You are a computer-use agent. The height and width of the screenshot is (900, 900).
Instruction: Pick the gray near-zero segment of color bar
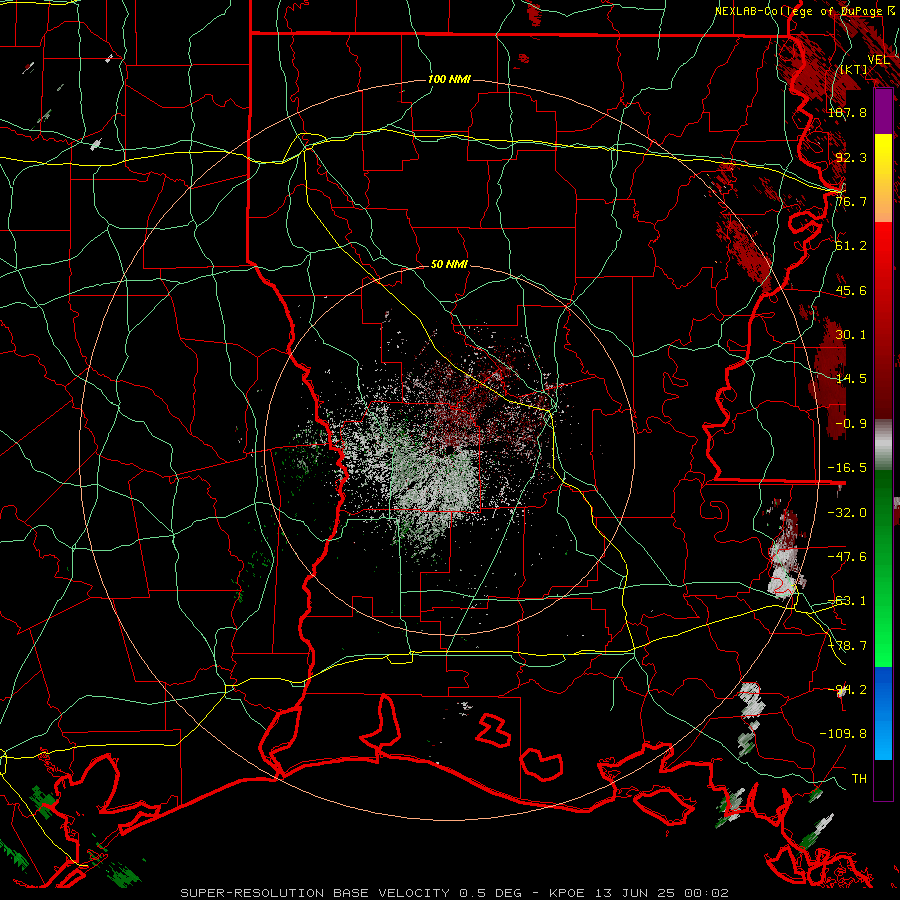[x=883, y=445]
